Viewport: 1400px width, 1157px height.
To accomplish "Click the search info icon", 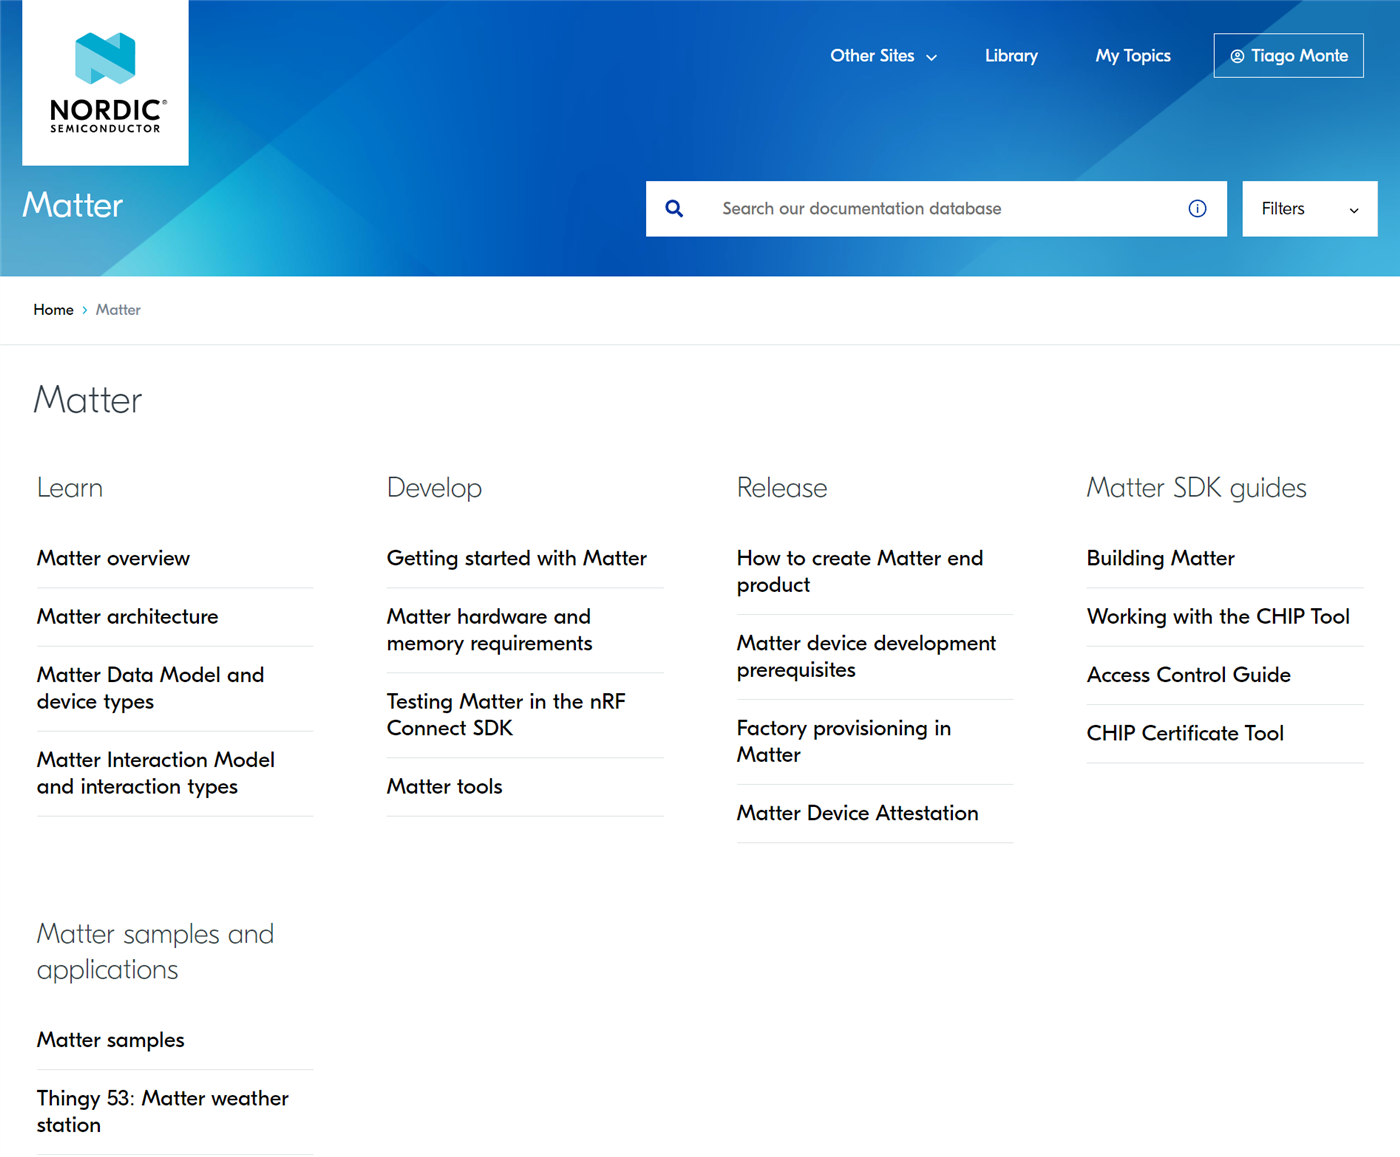I will (1197, 209).
